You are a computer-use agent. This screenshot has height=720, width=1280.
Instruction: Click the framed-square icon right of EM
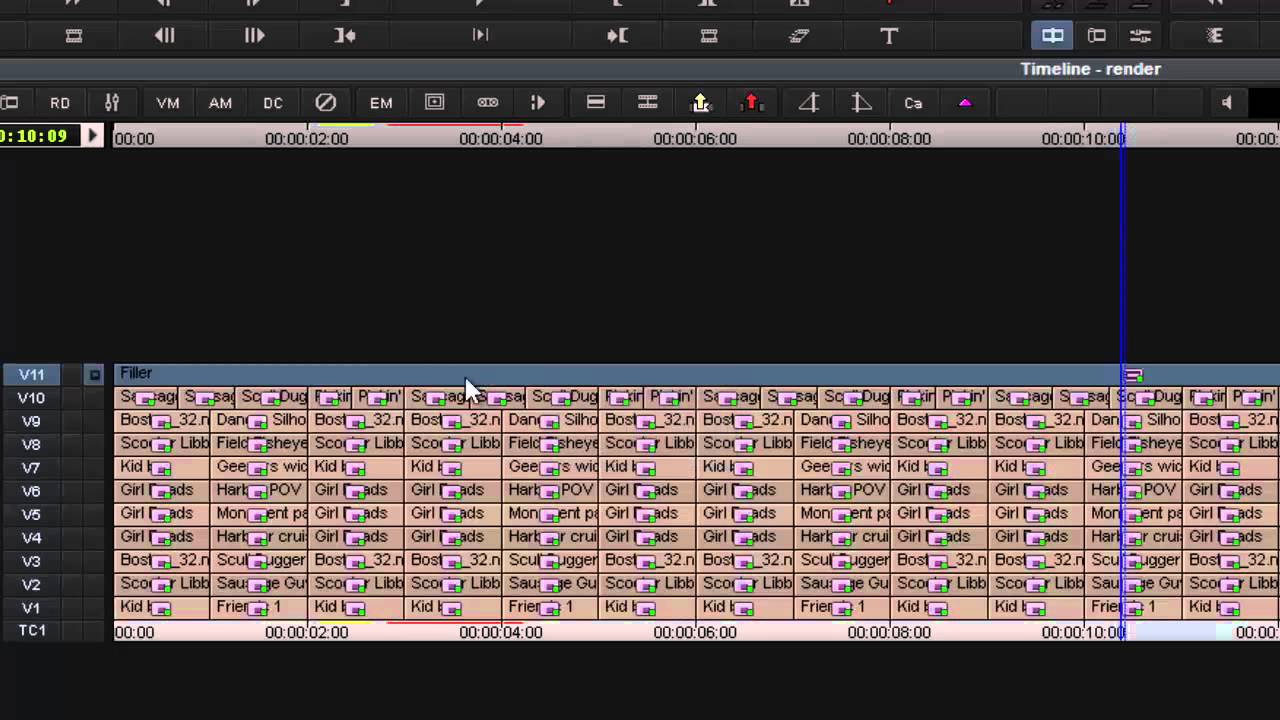click(x=434, y=102)
